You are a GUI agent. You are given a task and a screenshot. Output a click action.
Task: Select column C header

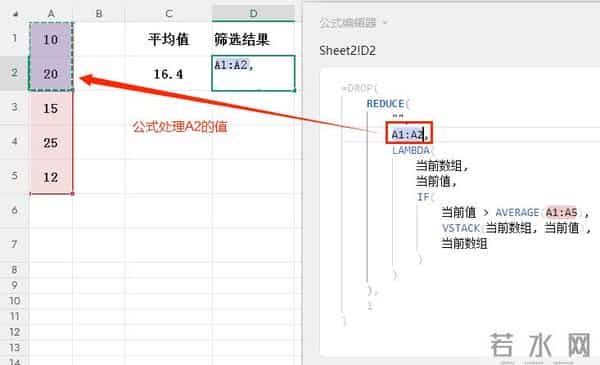[169, 14]
